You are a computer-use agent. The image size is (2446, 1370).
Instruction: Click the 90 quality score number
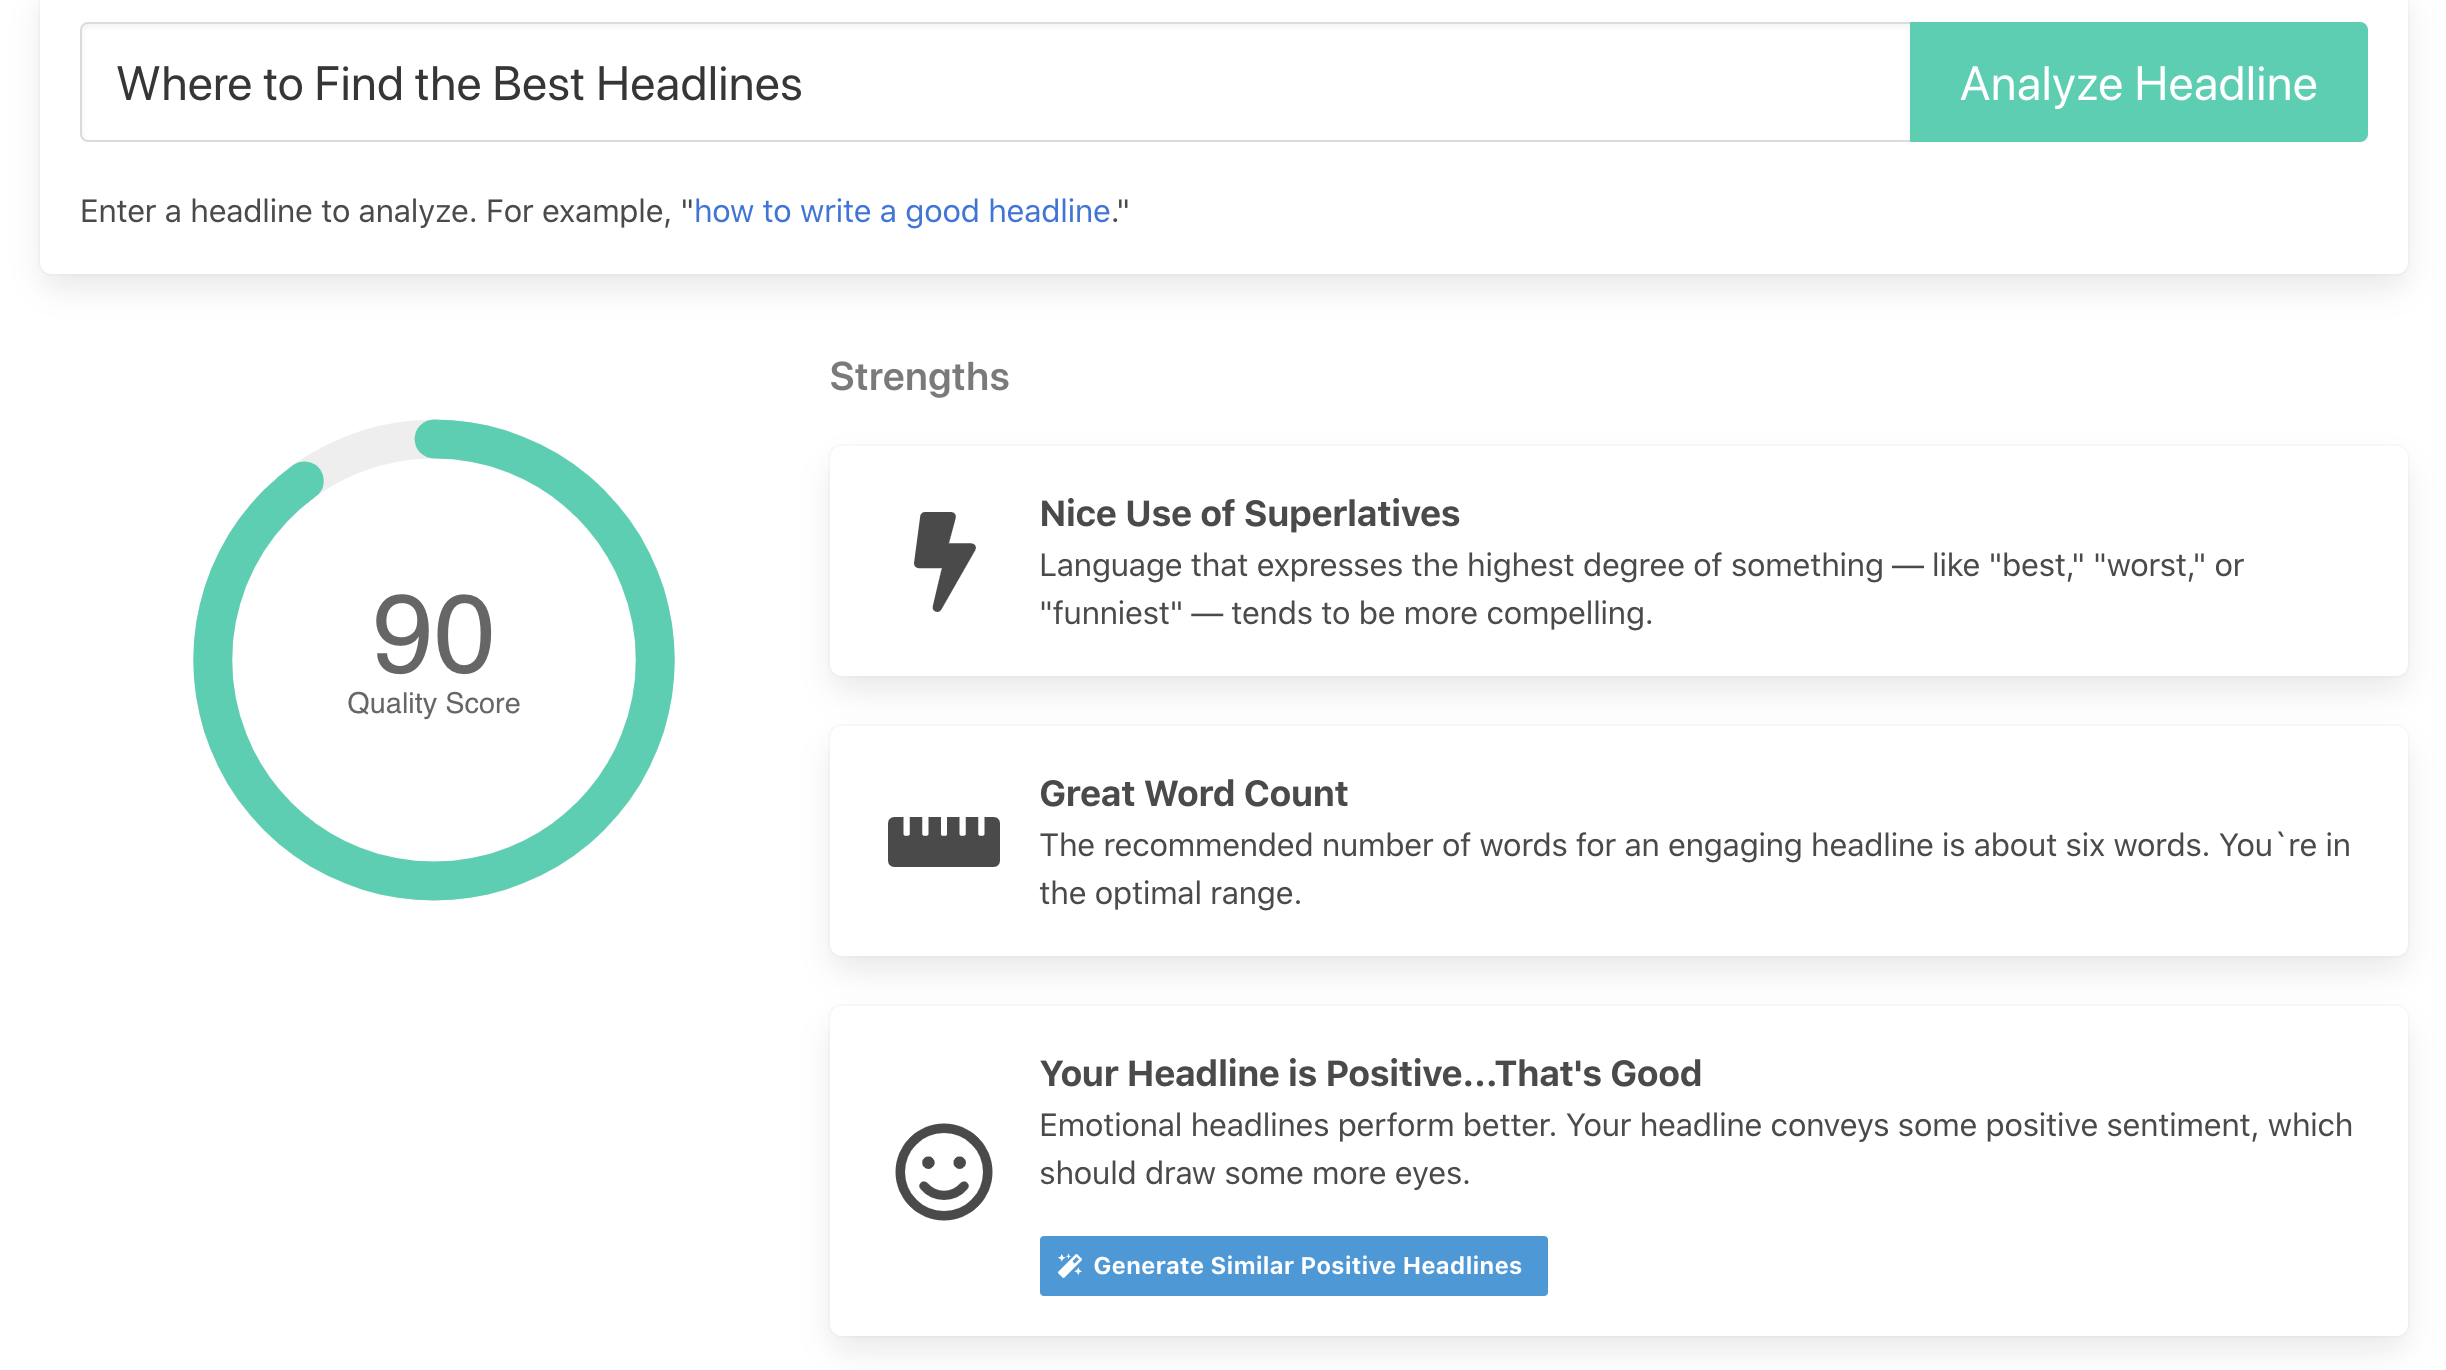click(433, 634)
